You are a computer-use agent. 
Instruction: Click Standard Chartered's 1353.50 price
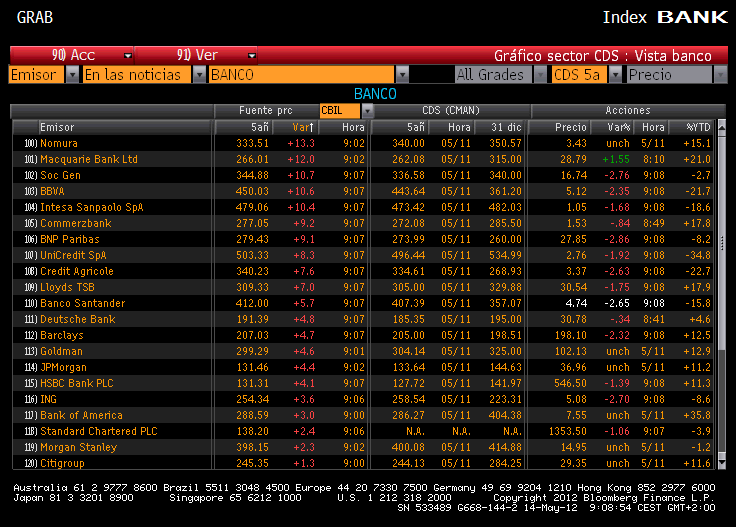pyautogui.click(x=568, y=431)
